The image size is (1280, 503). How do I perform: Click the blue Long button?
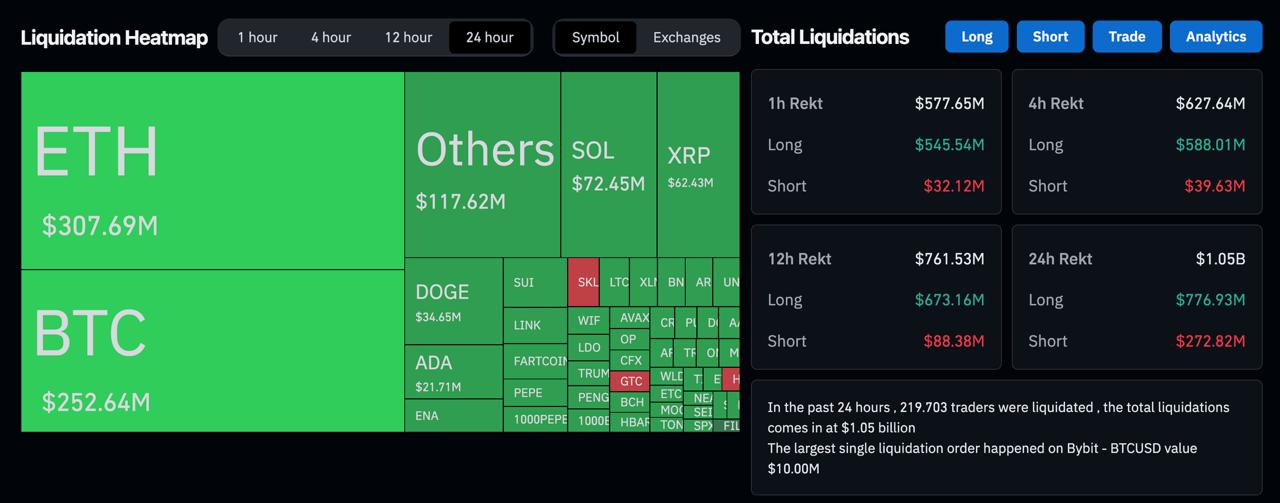pos(977,36)
